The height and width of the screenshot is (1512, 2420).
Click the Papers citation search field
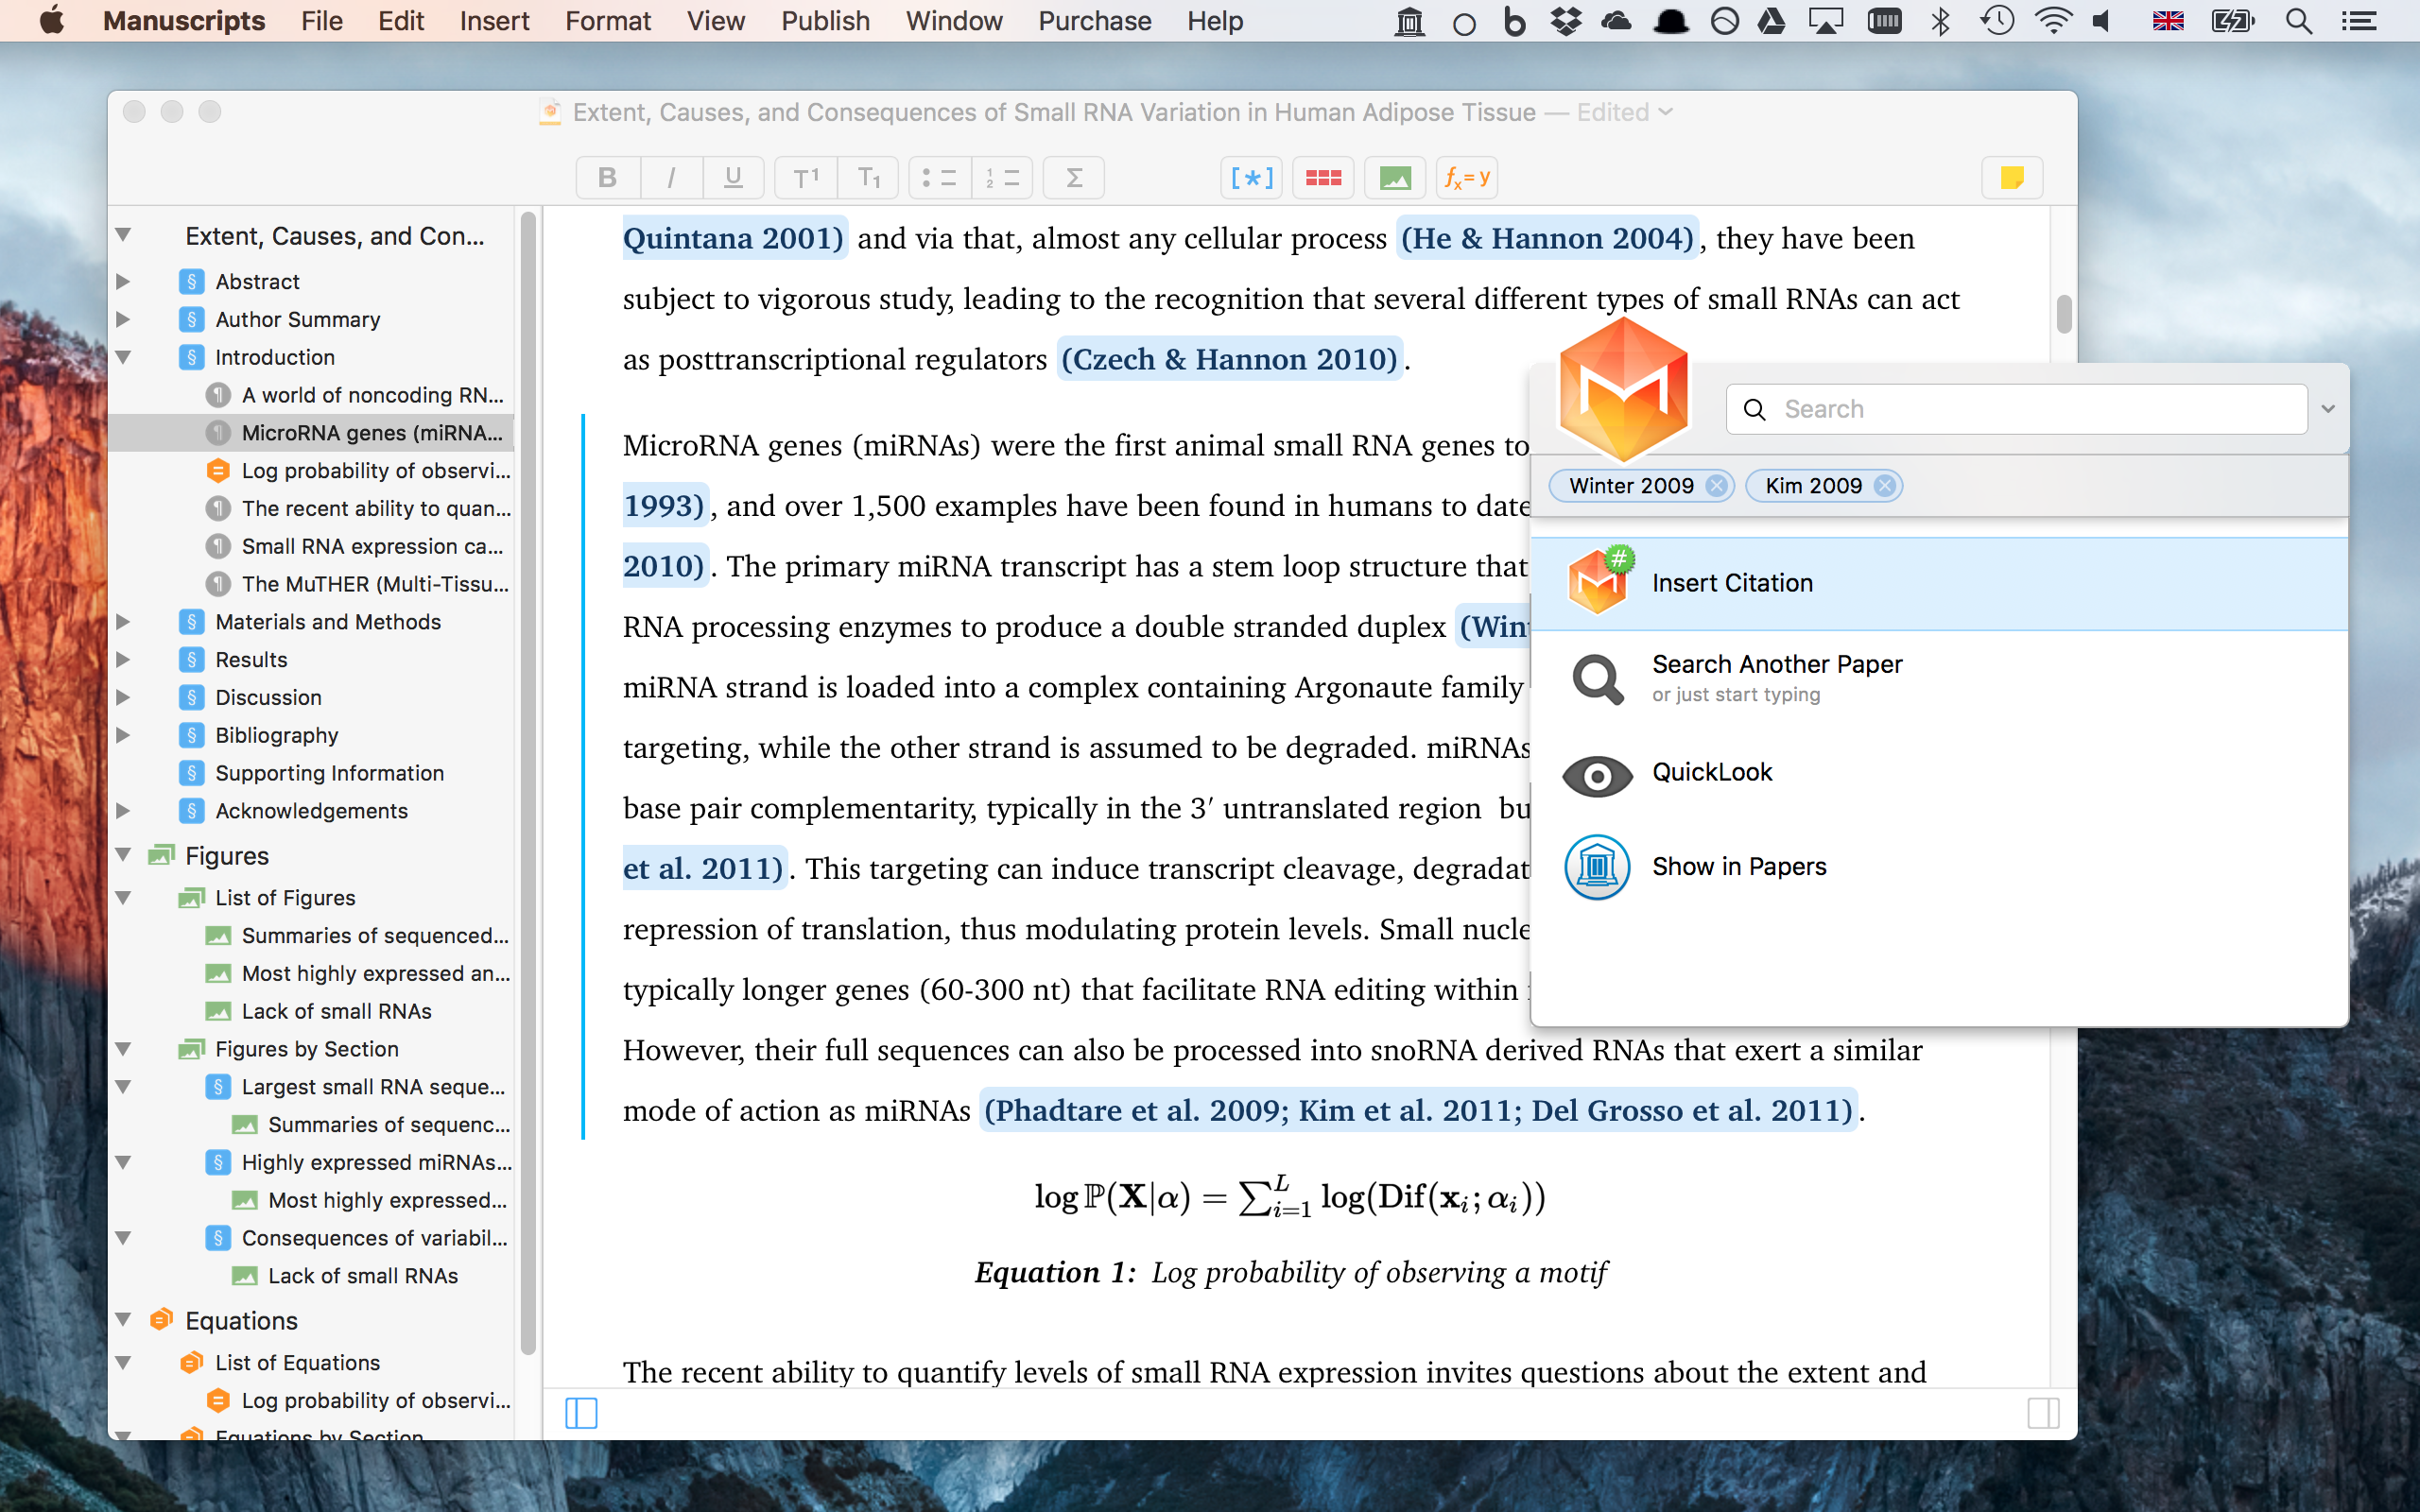tap(2016, 409)
